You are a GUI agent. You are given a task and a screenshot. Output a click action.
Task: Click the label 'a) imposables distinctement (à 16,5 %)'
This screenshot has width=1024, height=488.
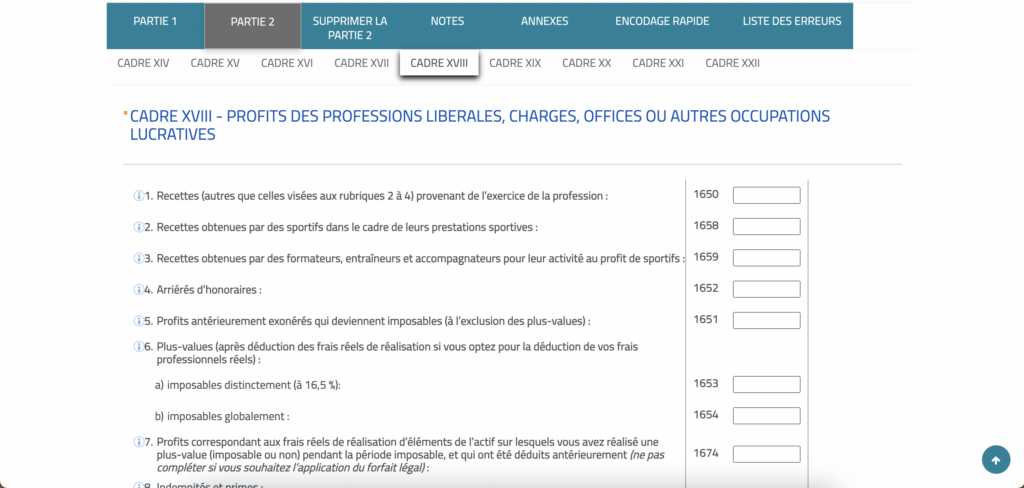click(x=248, y=385)
